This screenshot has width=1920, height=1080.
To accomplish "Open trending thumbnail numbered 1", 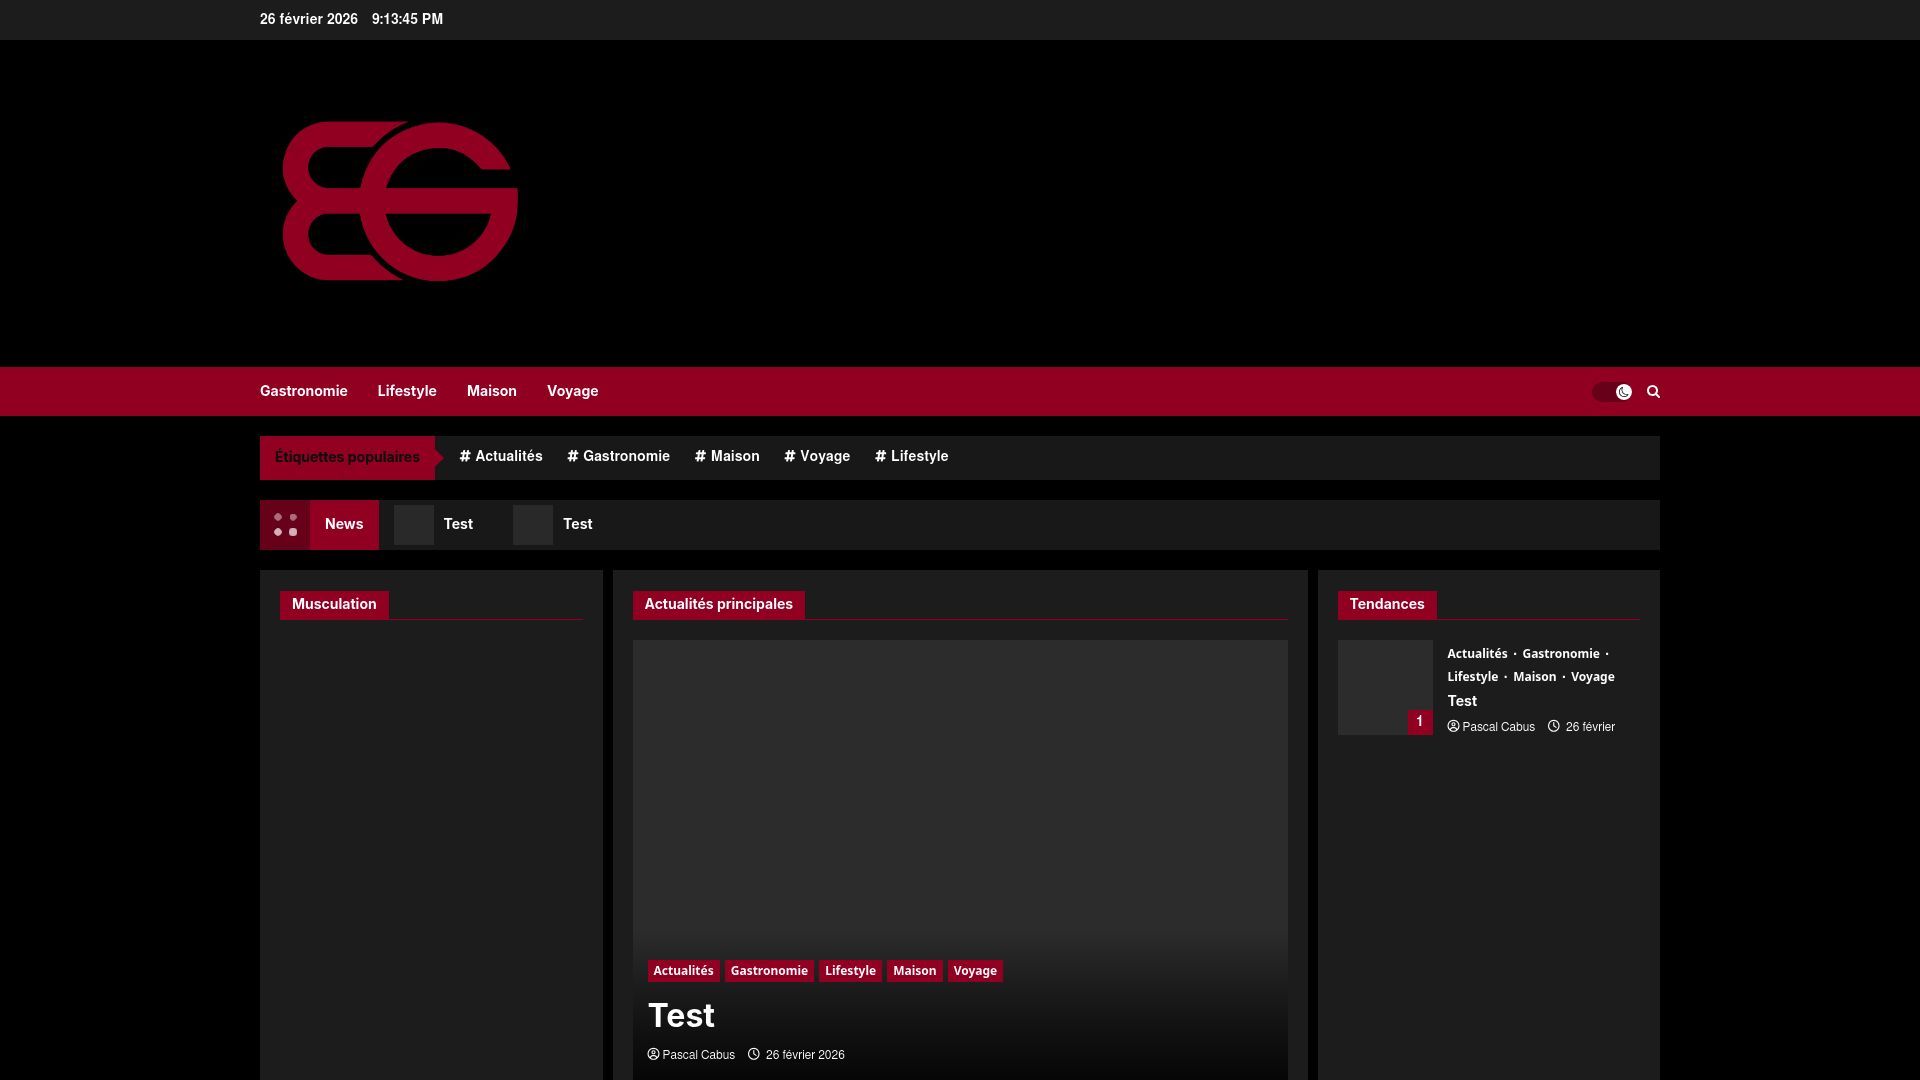I will [1385, 688].
